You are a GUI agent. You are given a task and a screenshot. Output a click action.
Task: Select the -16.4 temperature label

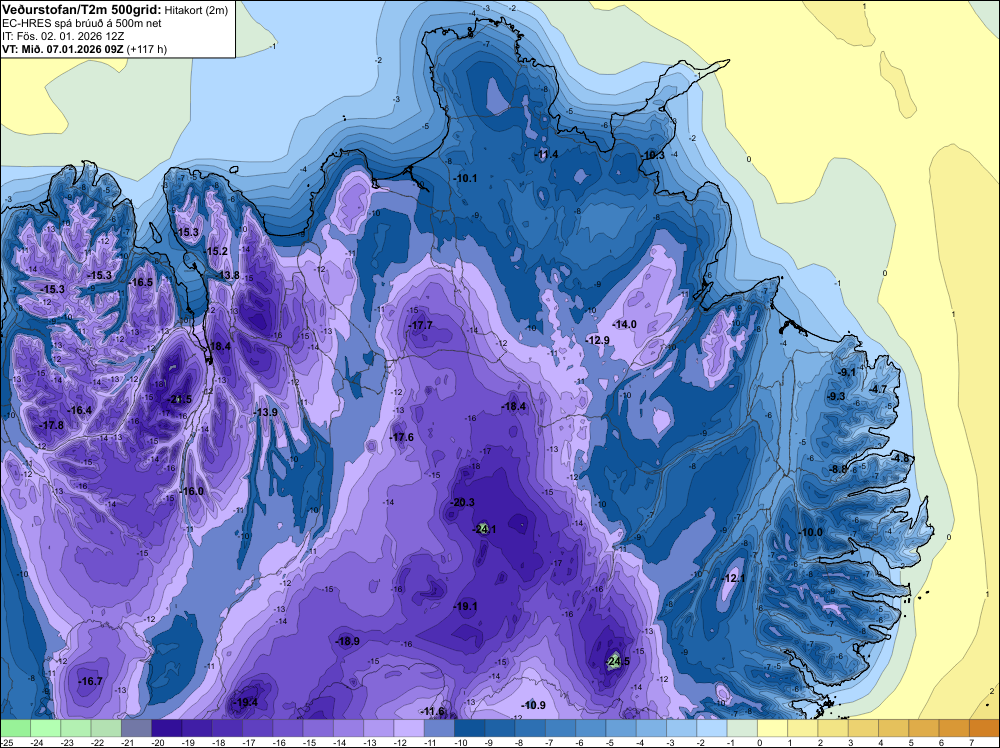[x=80, y=410]
